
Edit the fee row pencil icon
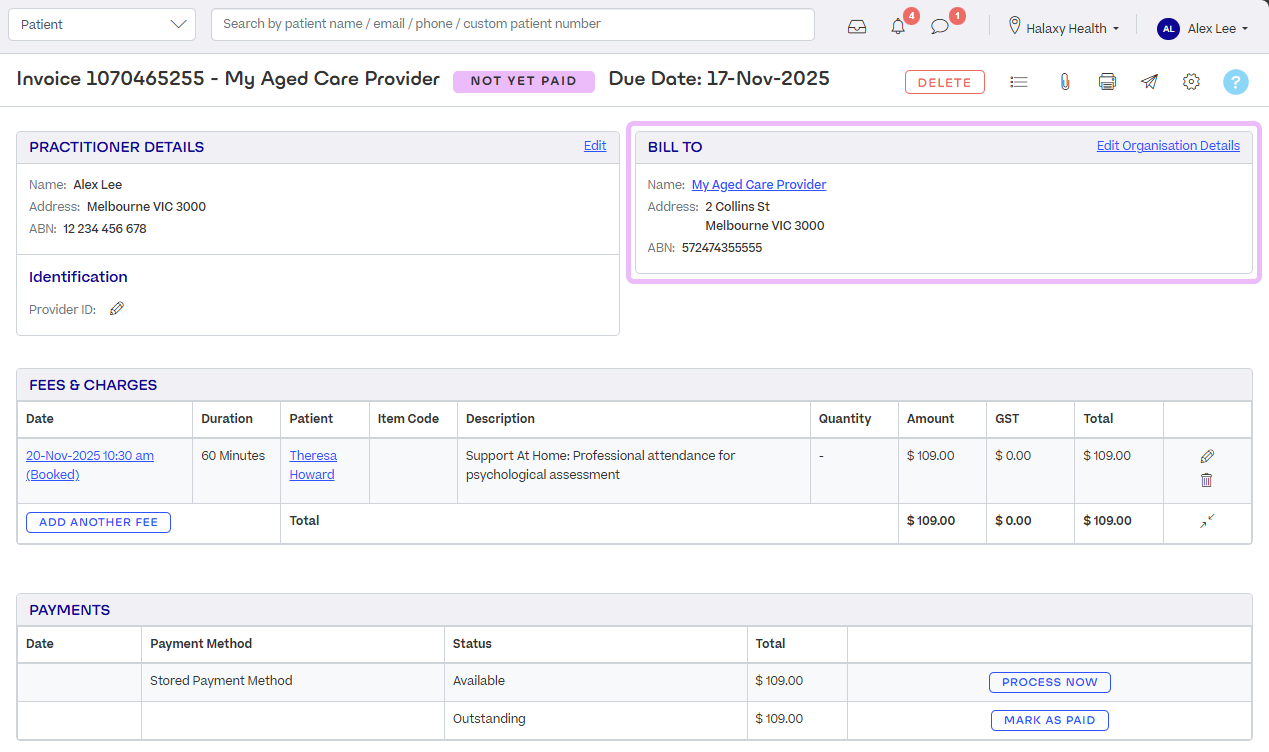[x=1207, y=456]
